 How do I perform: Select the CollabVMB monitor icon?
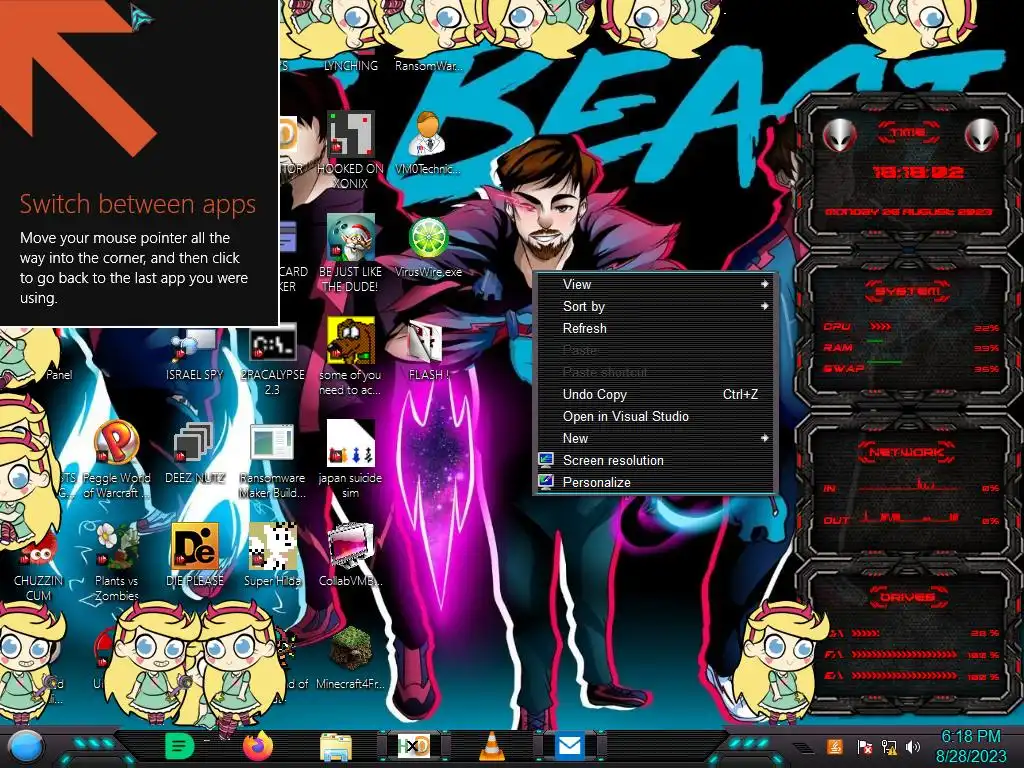click(351, 546)
